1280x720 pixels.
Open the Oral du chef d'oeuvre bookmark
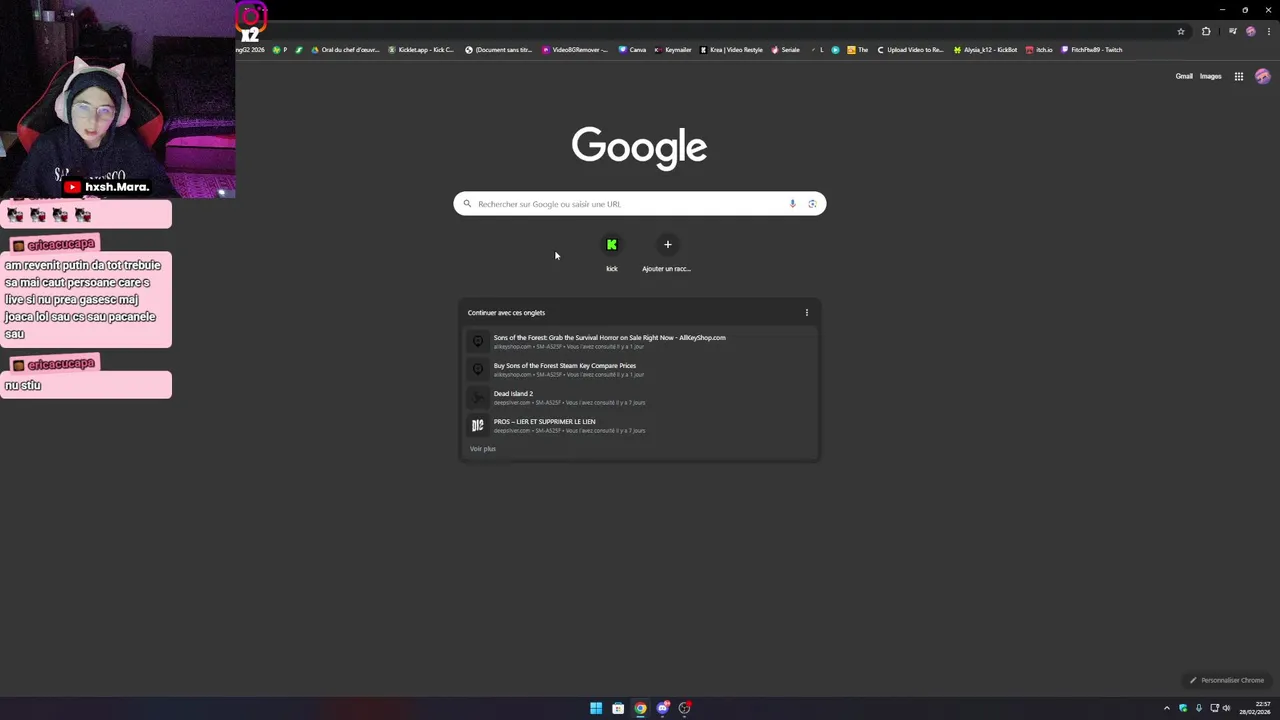346,49
